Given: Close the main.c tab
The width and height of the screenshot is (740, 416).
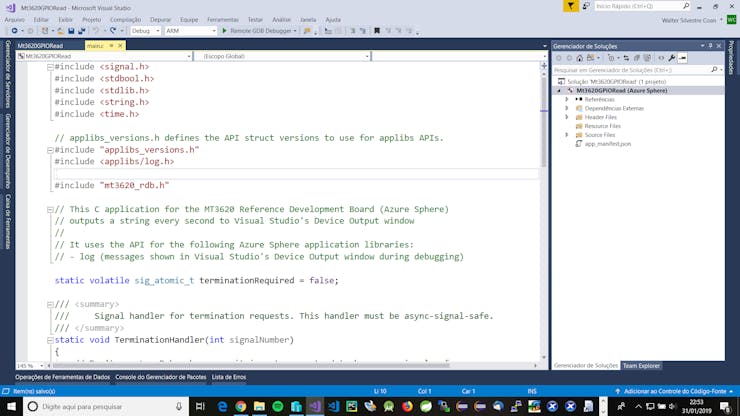Looking at the screenshot, I should tap(120, 46).
